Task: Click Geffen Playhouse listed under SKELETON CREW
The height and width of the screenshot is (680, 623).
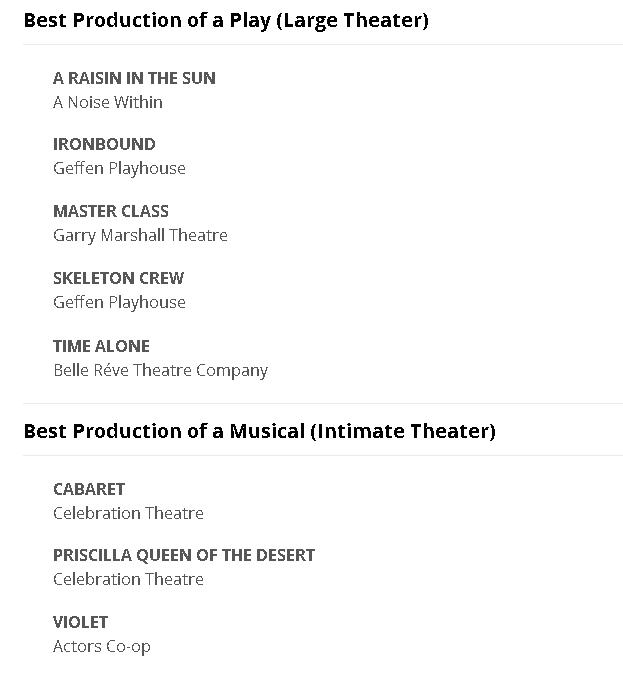Action: [x=119, y=302]
